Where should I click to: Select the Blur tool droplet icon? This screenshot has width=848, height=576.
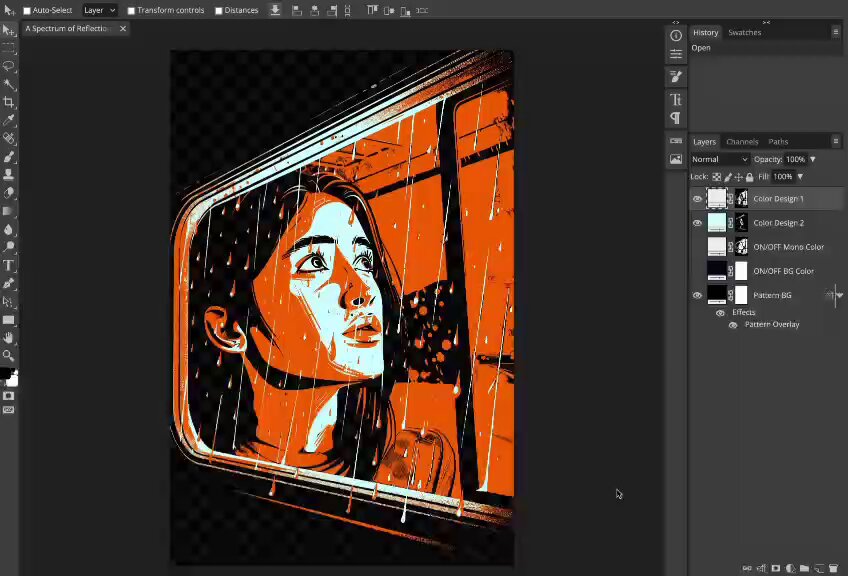(9, 229)
